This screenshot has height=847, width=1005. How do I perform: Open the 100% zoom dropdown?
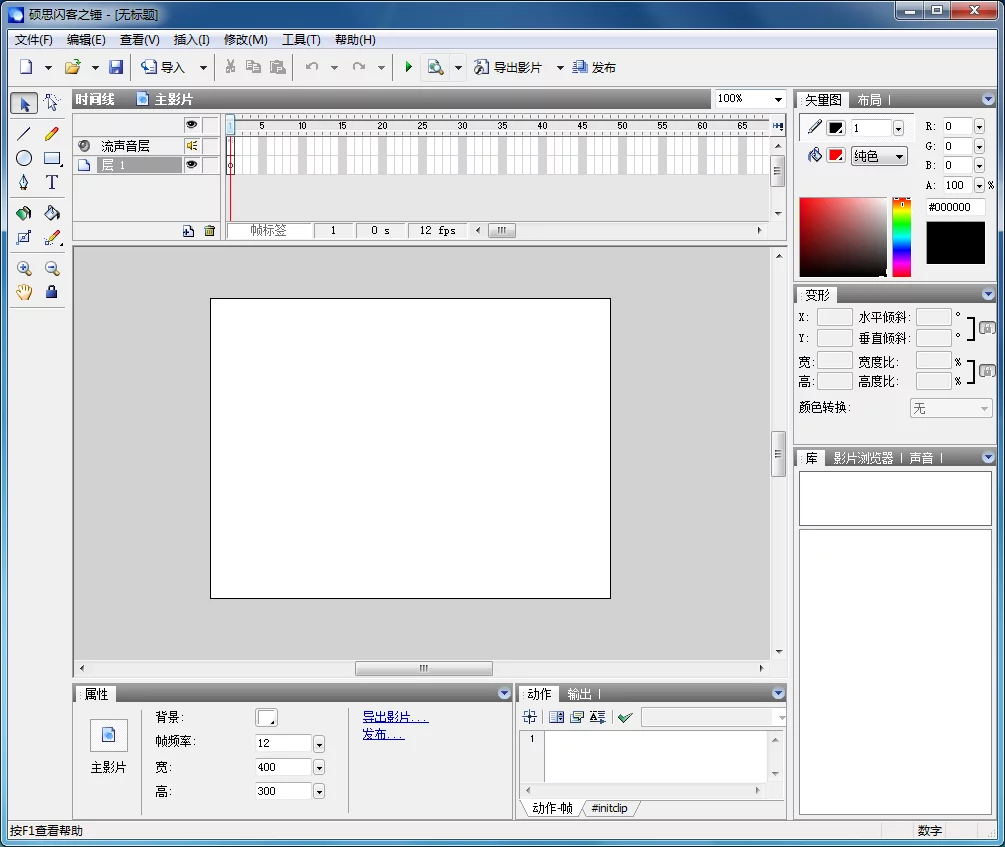coord(777,99)
